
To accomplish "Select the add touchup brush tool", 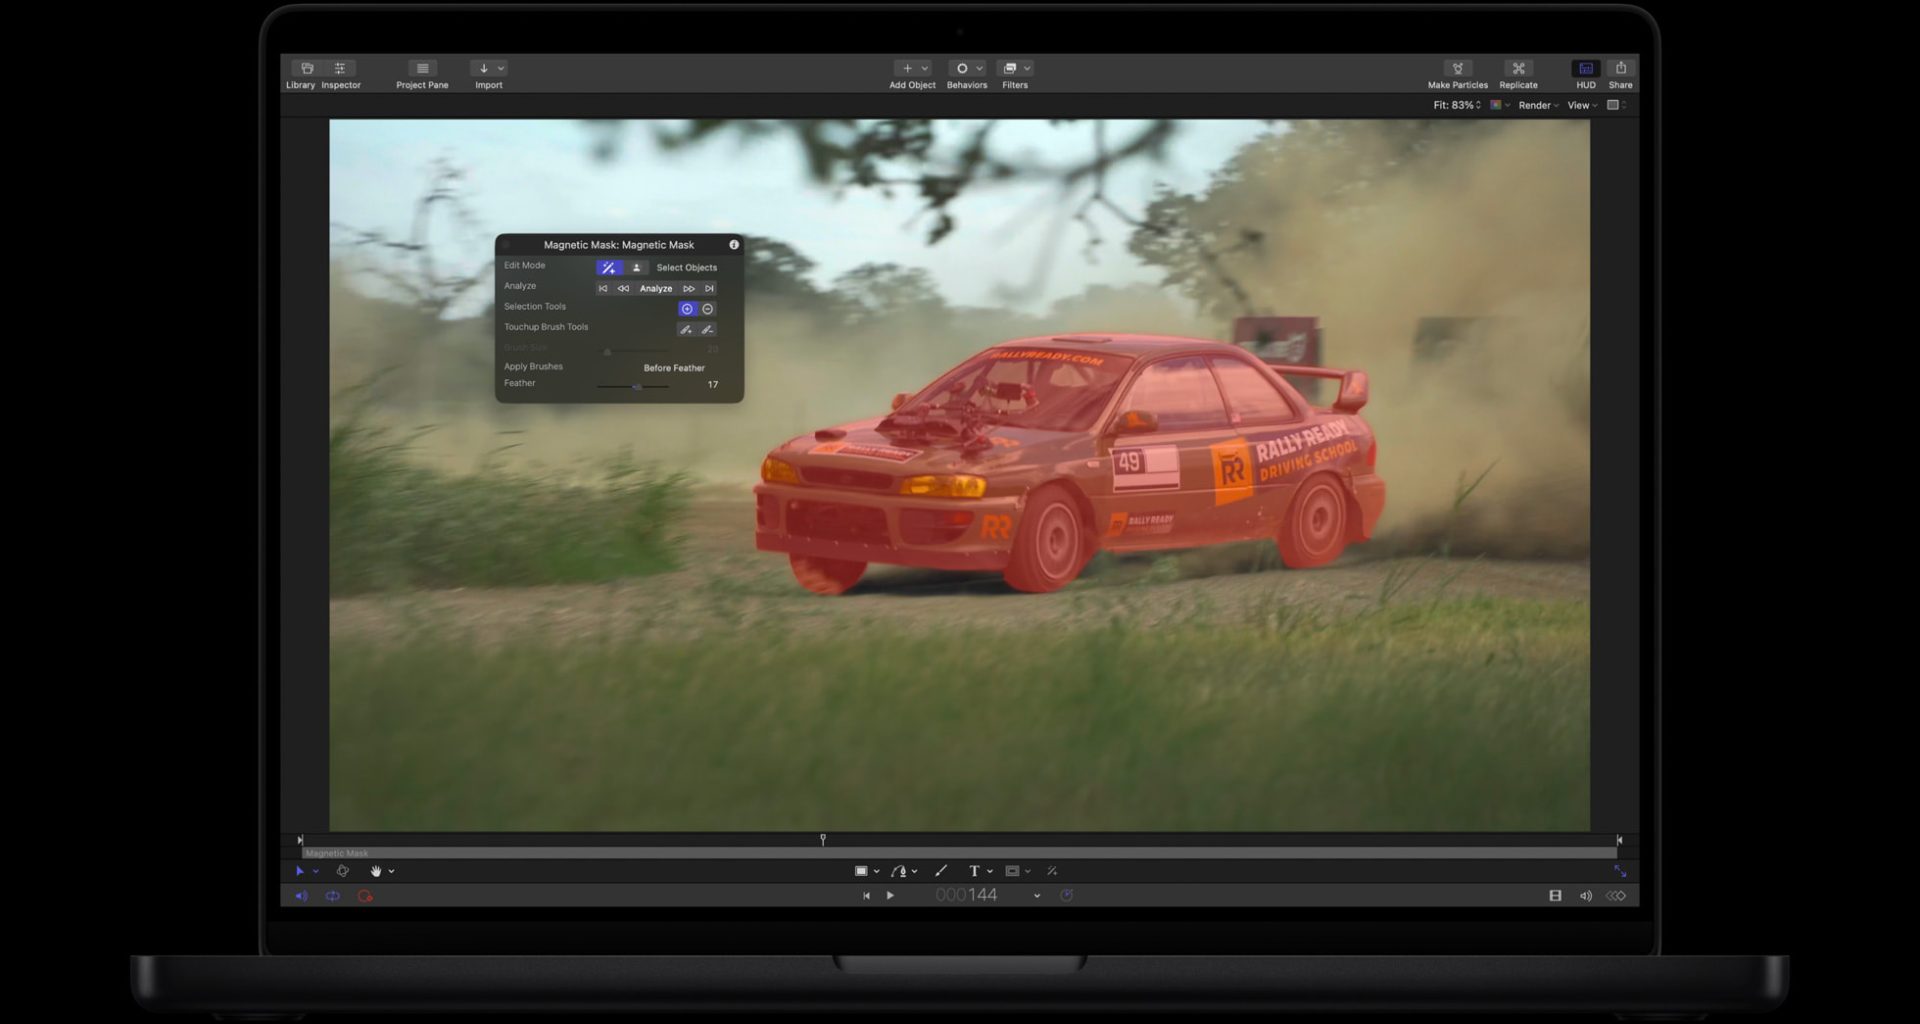I will (686, 329).
